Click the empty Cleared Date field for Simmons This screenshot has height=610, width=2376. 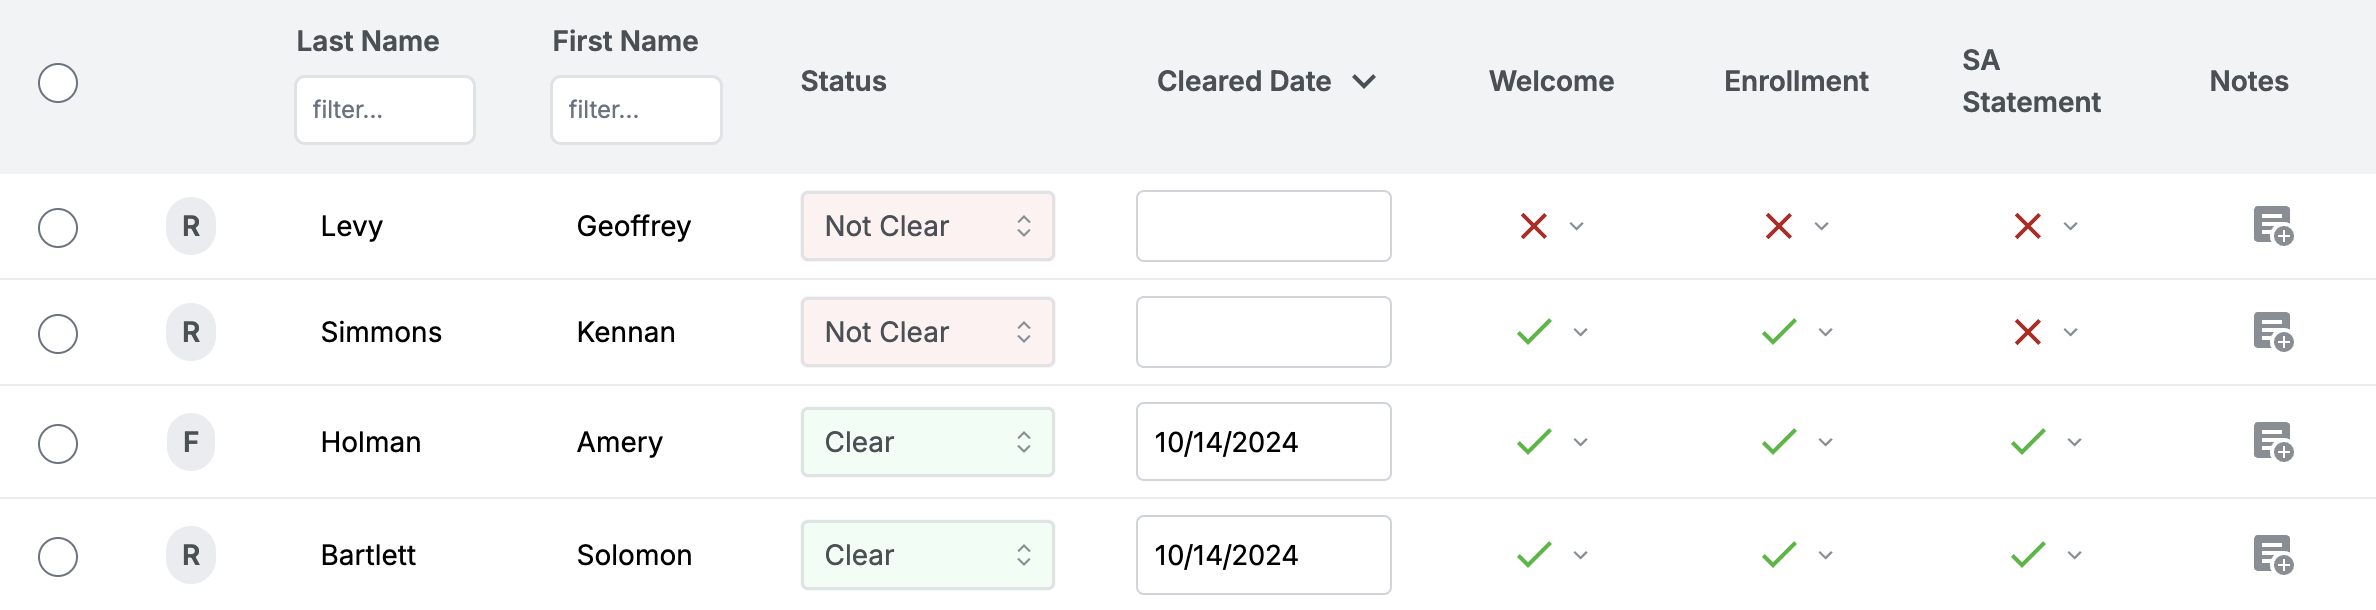tap(1263, 332)
